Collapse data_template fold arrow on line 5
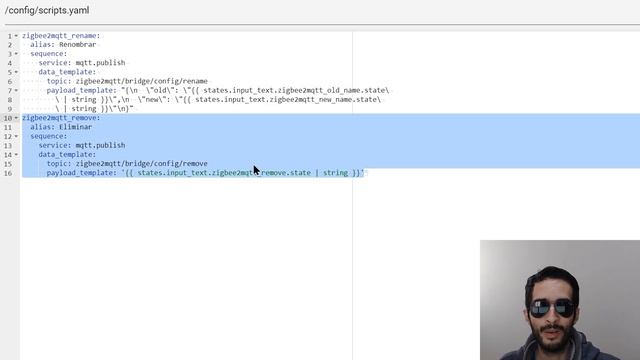640x360 pixels. [16, 72]
